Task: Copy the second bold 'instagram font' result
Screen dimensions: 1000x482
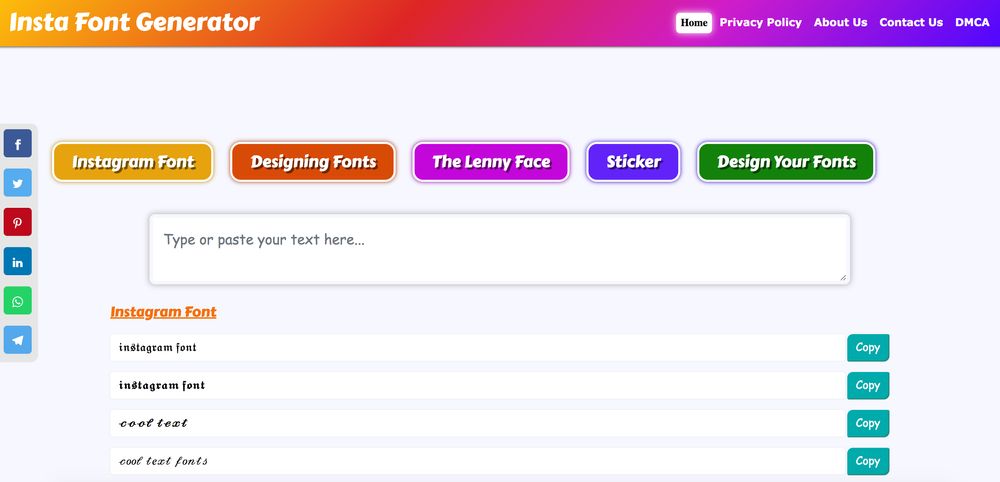Action: point(868,386)
